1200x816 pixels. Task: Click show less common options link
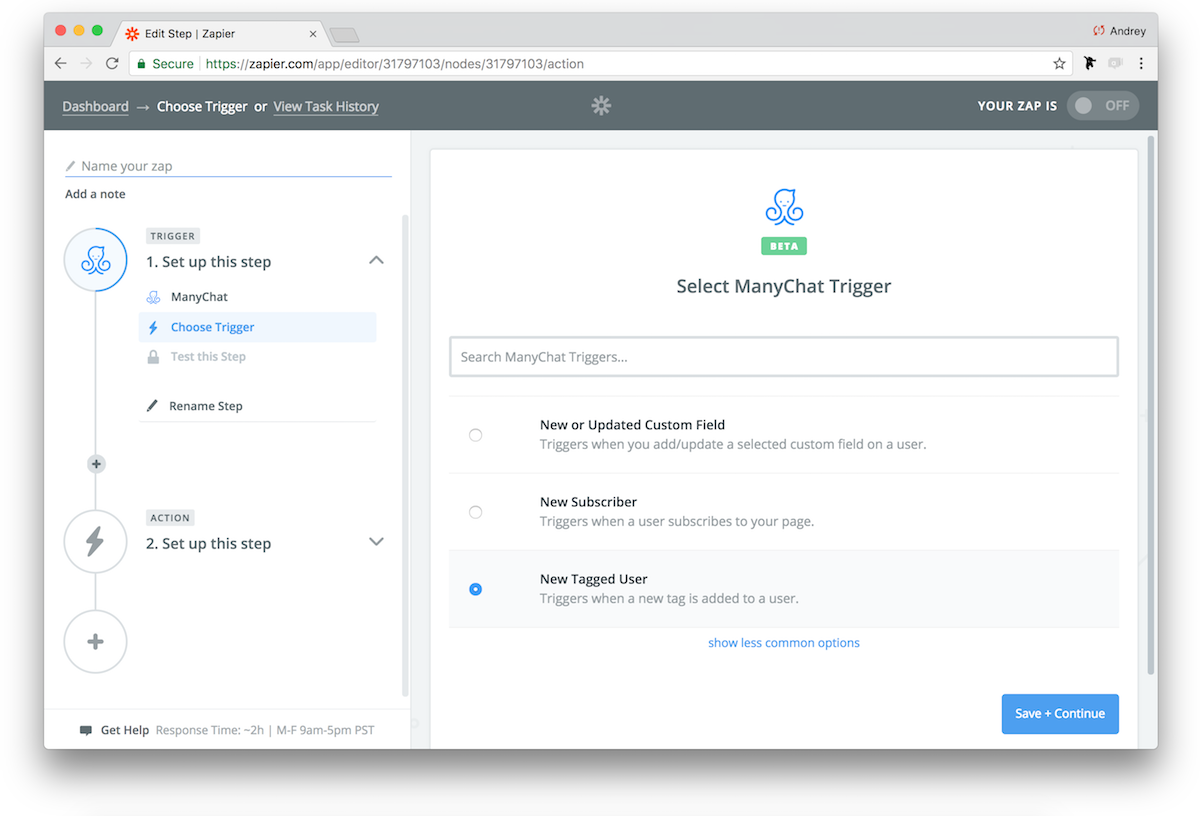(784, 643)
